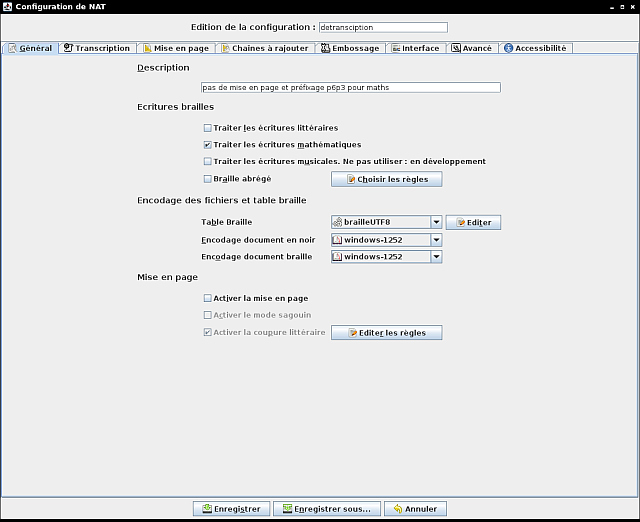Uncheck Traiter les écritures mathématiques
The width and height of the screenshot is (640, 522).
(x=207, y=145)
